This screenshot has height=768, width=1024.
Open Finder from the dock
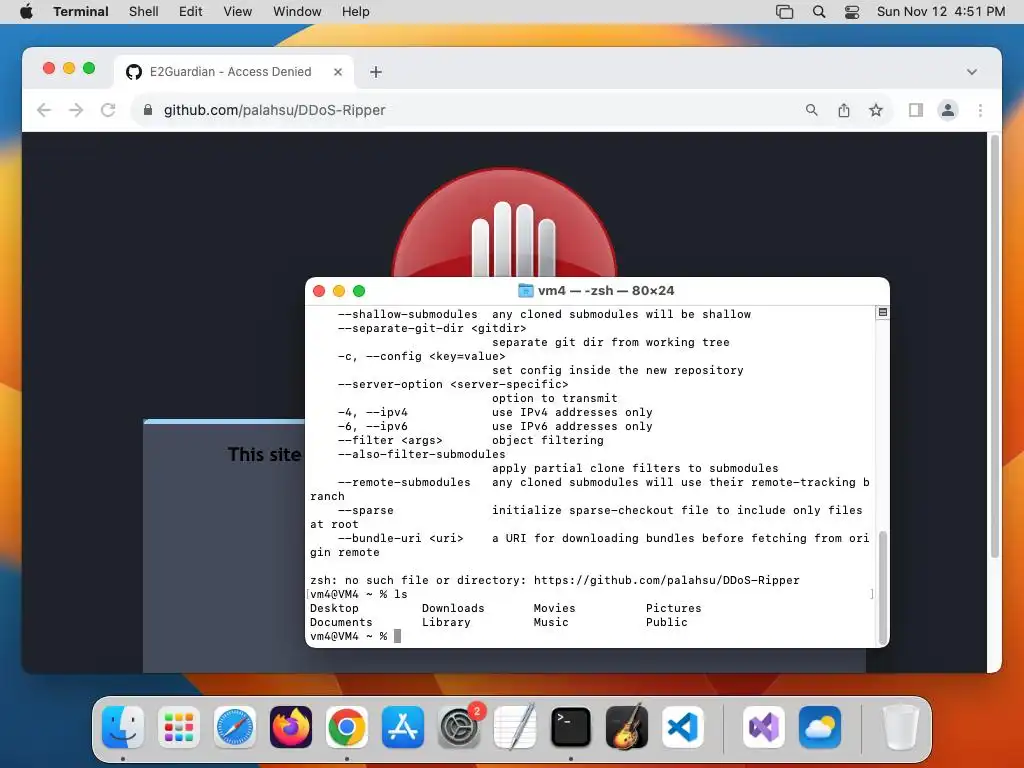point(123,727)
